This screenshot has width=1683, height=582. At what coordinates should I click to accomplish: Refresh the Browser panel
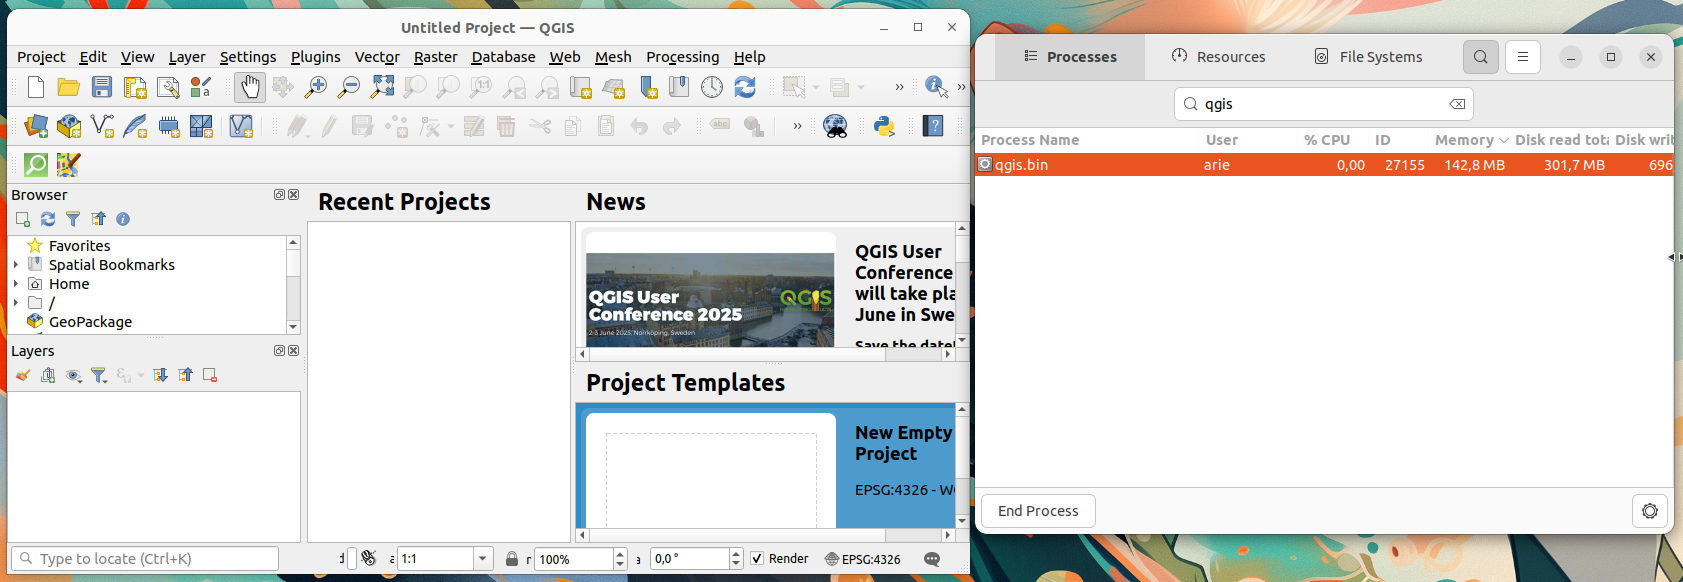pyautogui.click(x=48, y=219)
